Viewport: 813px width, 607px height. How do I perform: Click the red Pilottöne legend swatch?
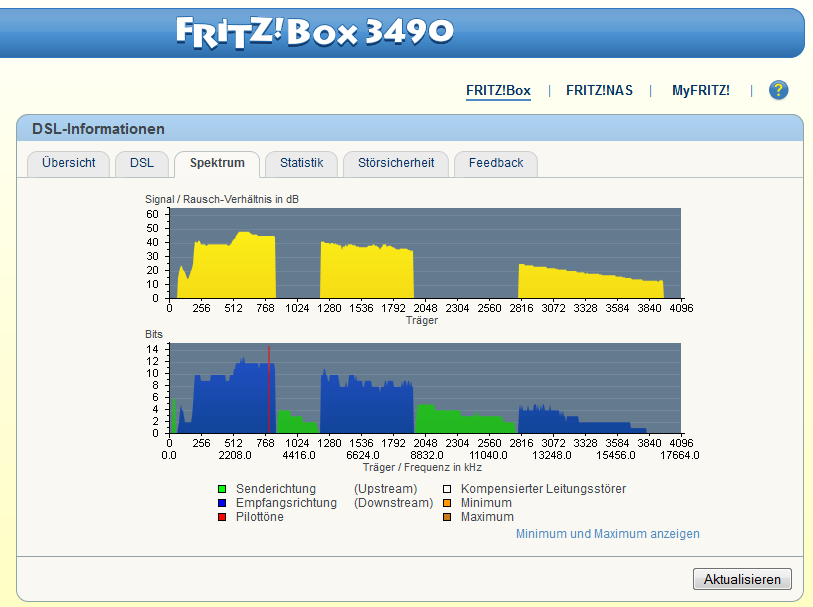pos(222,517)
